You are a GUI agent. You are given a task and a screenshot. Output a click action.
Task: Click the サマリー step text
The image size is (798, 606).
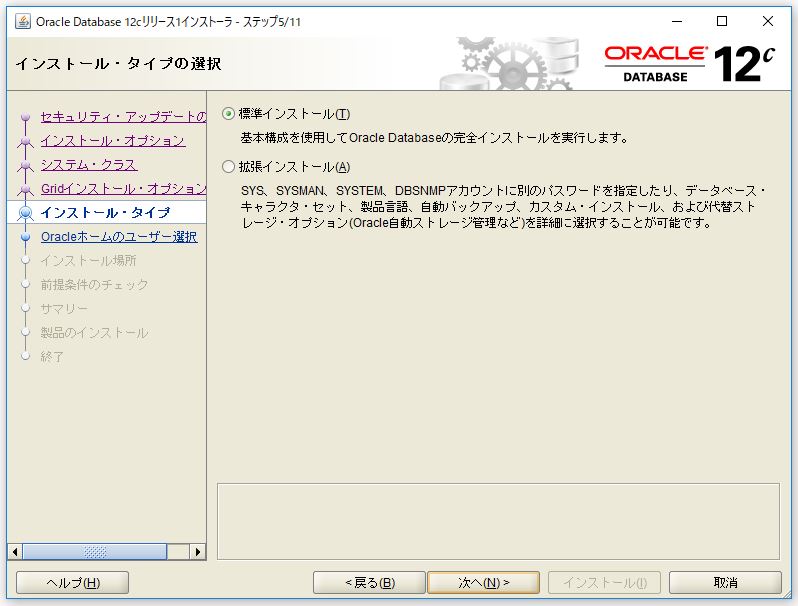click(64, 308)
